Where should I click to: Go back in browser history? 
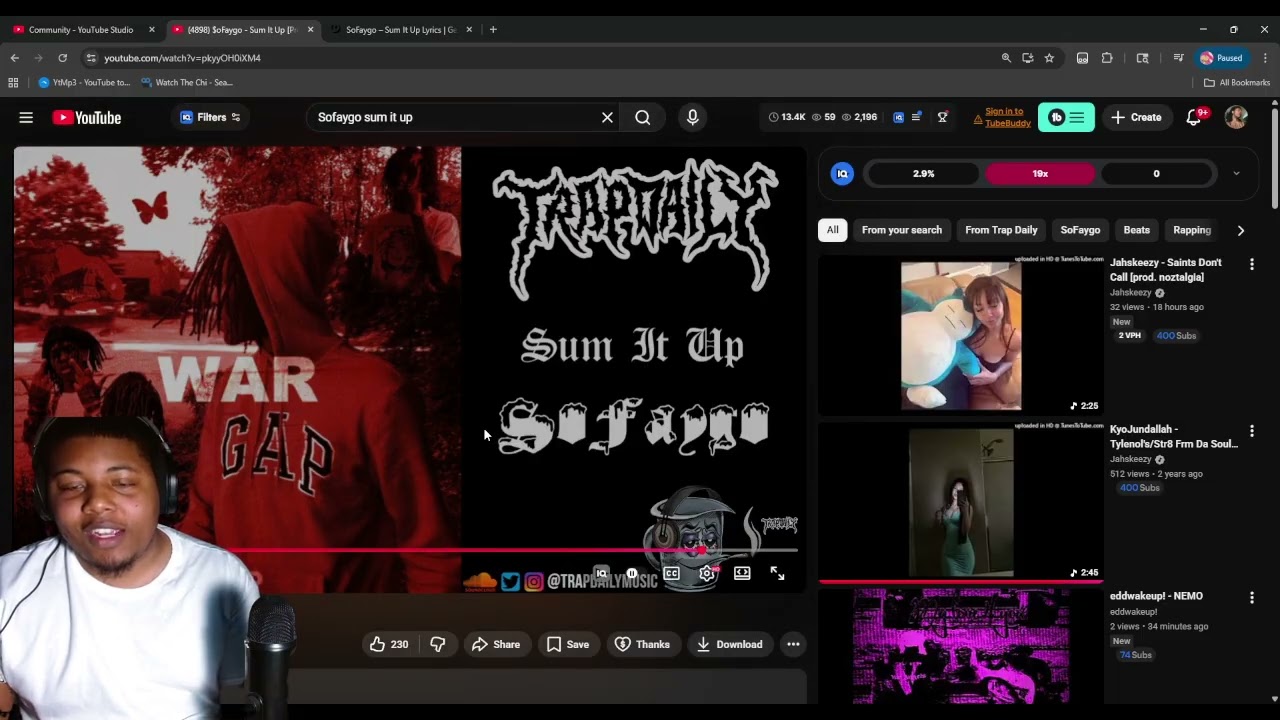tap(15, 58)
